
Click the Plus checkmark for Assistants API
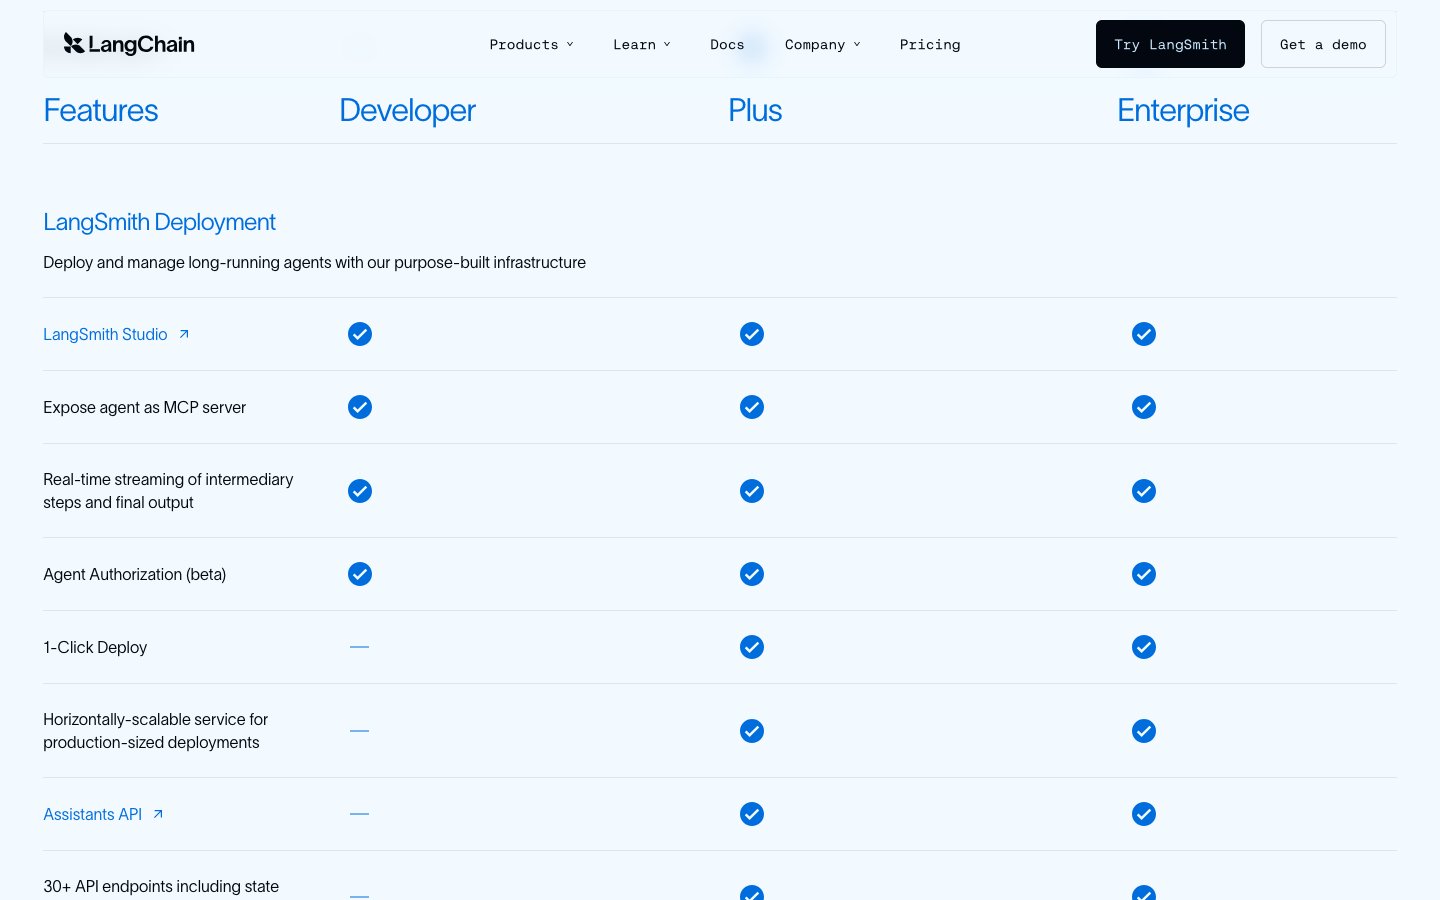pyautogui.click(x=752, y=814)
